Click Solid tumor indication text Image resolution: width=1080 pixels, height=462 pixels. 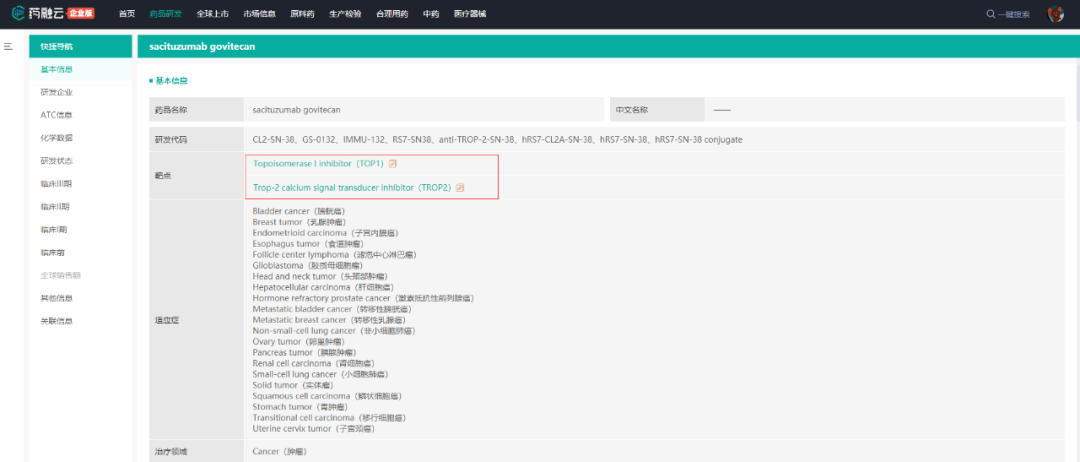[293, 385]
